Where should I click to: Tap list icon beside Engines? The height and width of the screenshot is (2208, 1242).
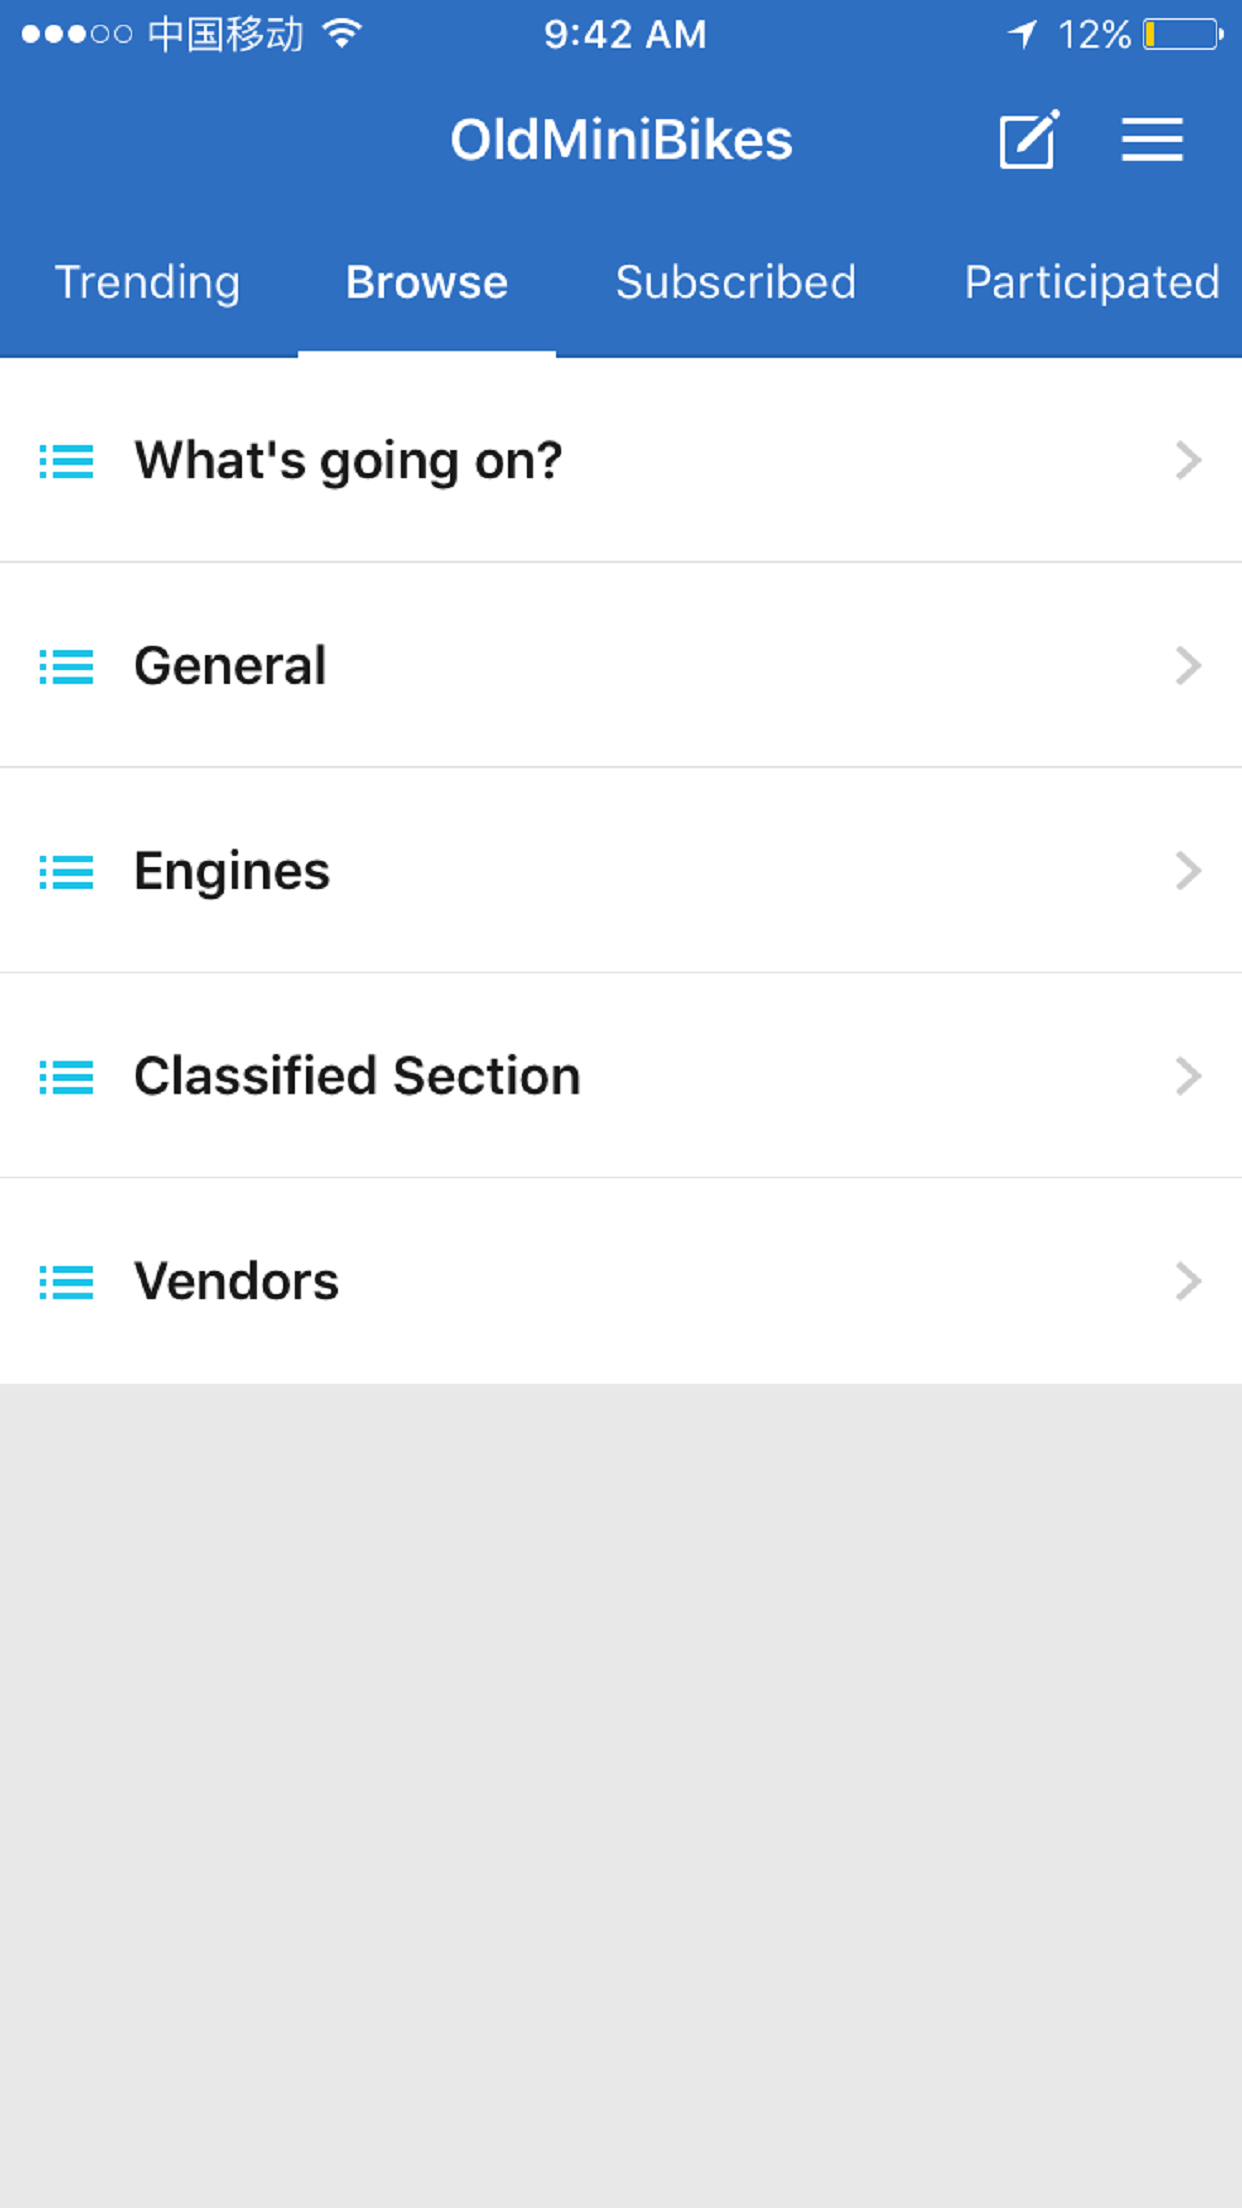coord(66,871)
